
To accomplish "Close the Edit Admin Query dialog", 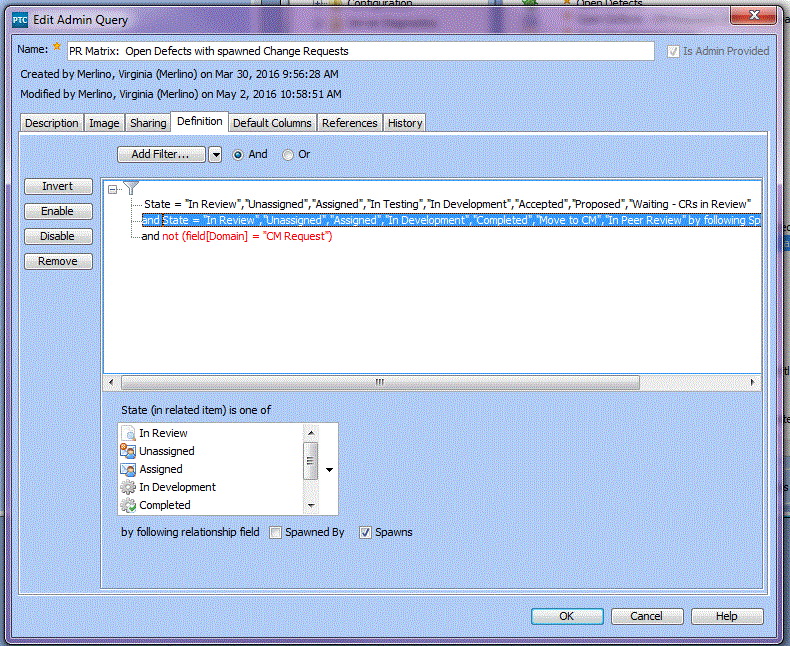I will point(754,16).
